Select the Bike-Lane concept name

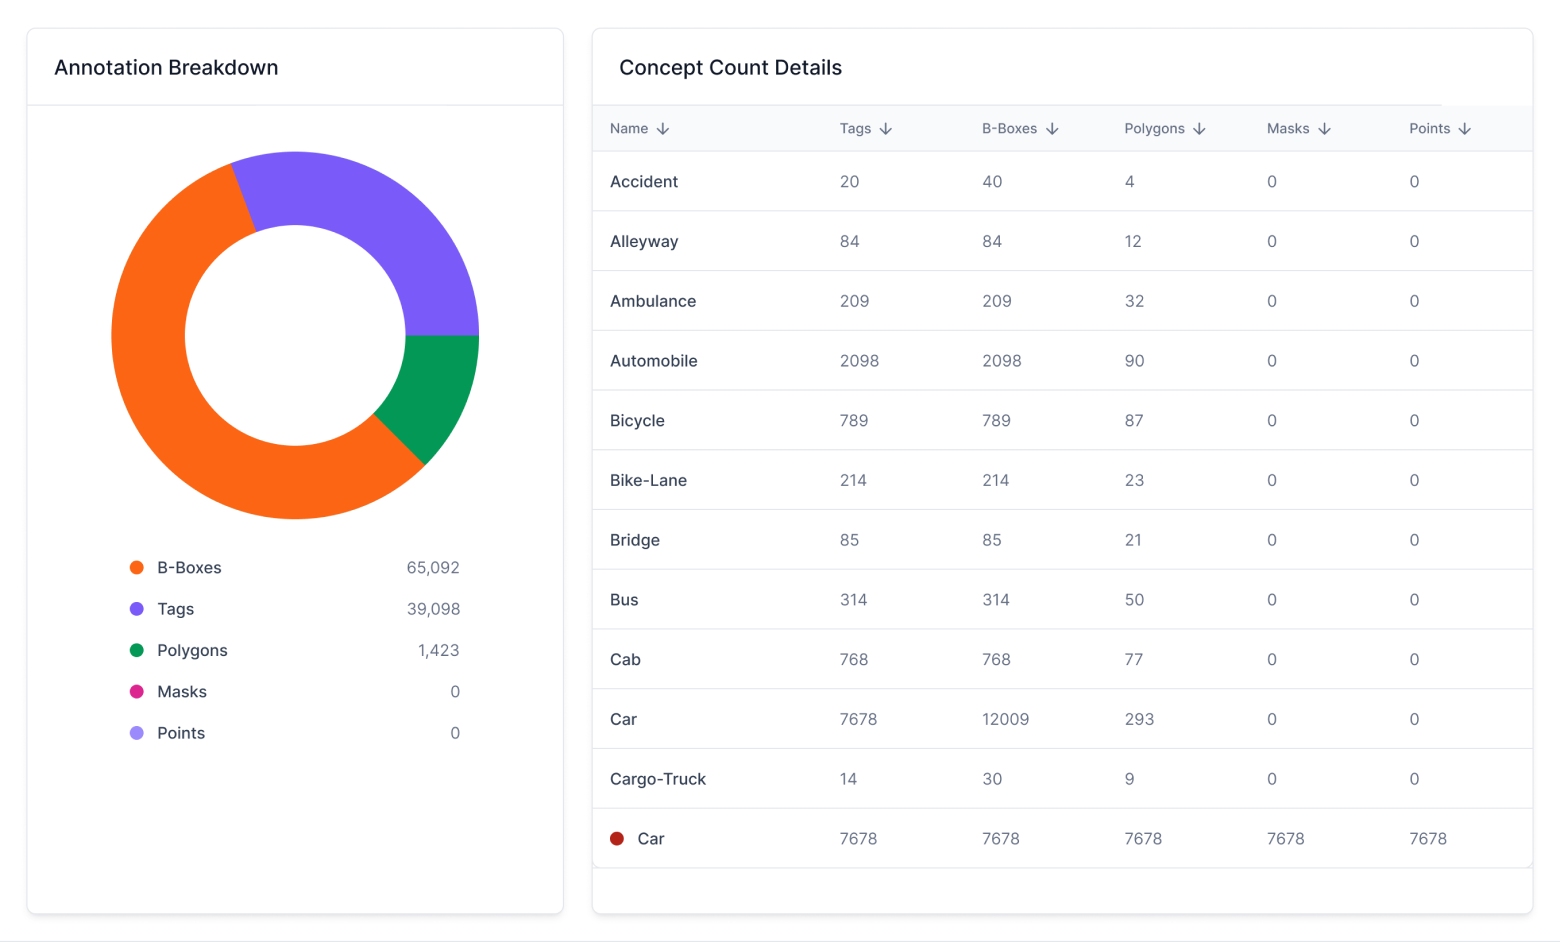tap(648, 480)
